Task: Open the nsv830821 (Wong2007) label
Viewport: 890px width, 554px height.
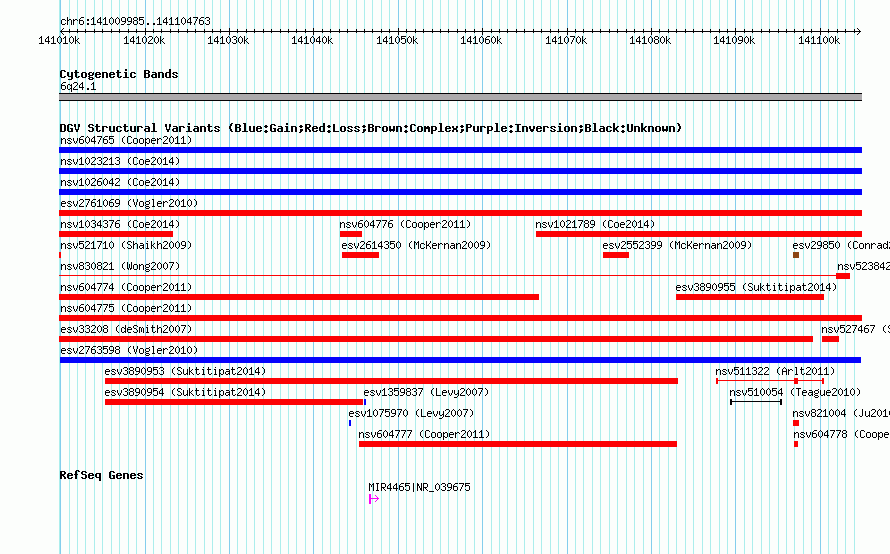Action: point(120,266)
